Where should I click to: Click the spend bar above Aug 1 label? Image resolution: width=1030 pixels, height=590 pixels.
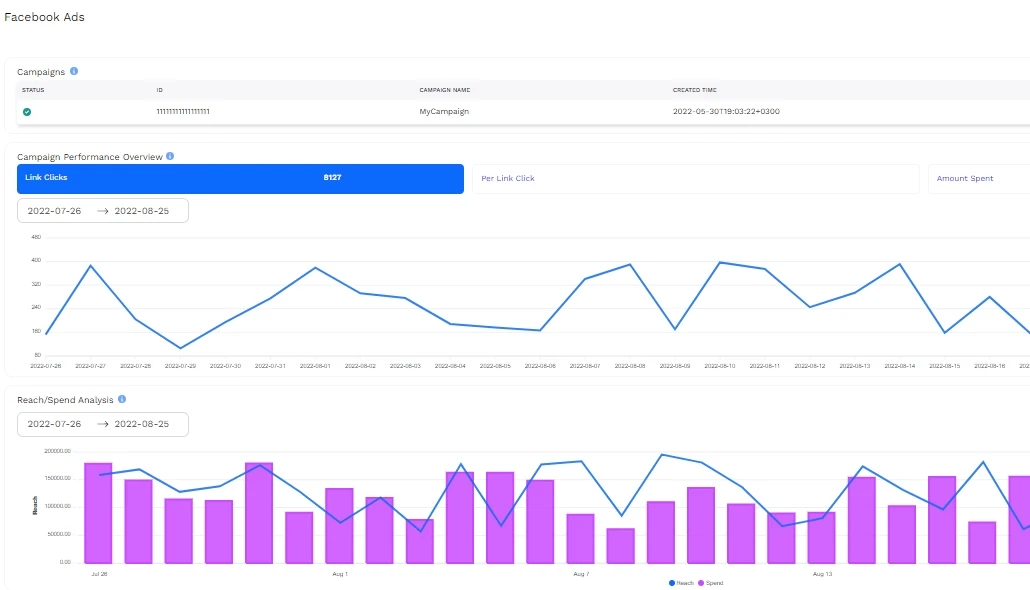pyautogui.click(x=340, y=526)
